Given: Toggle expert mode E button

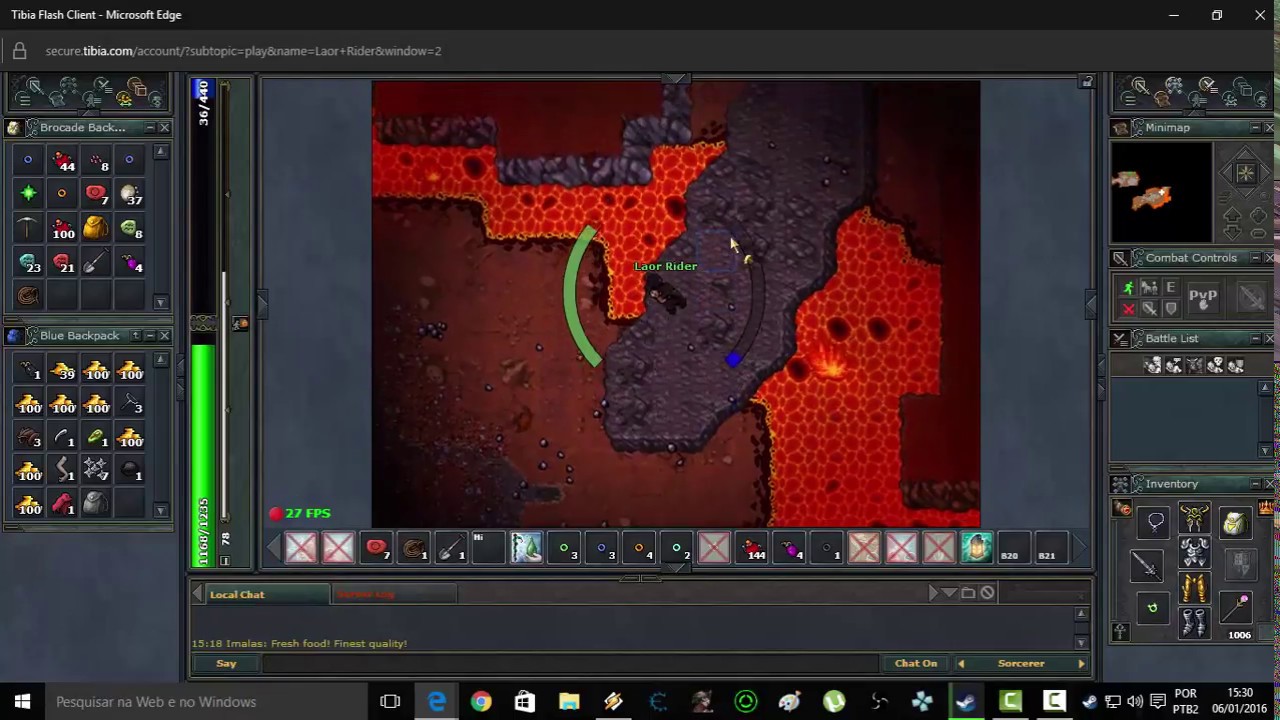Looking at the screenshot, I should (1170, 288).
